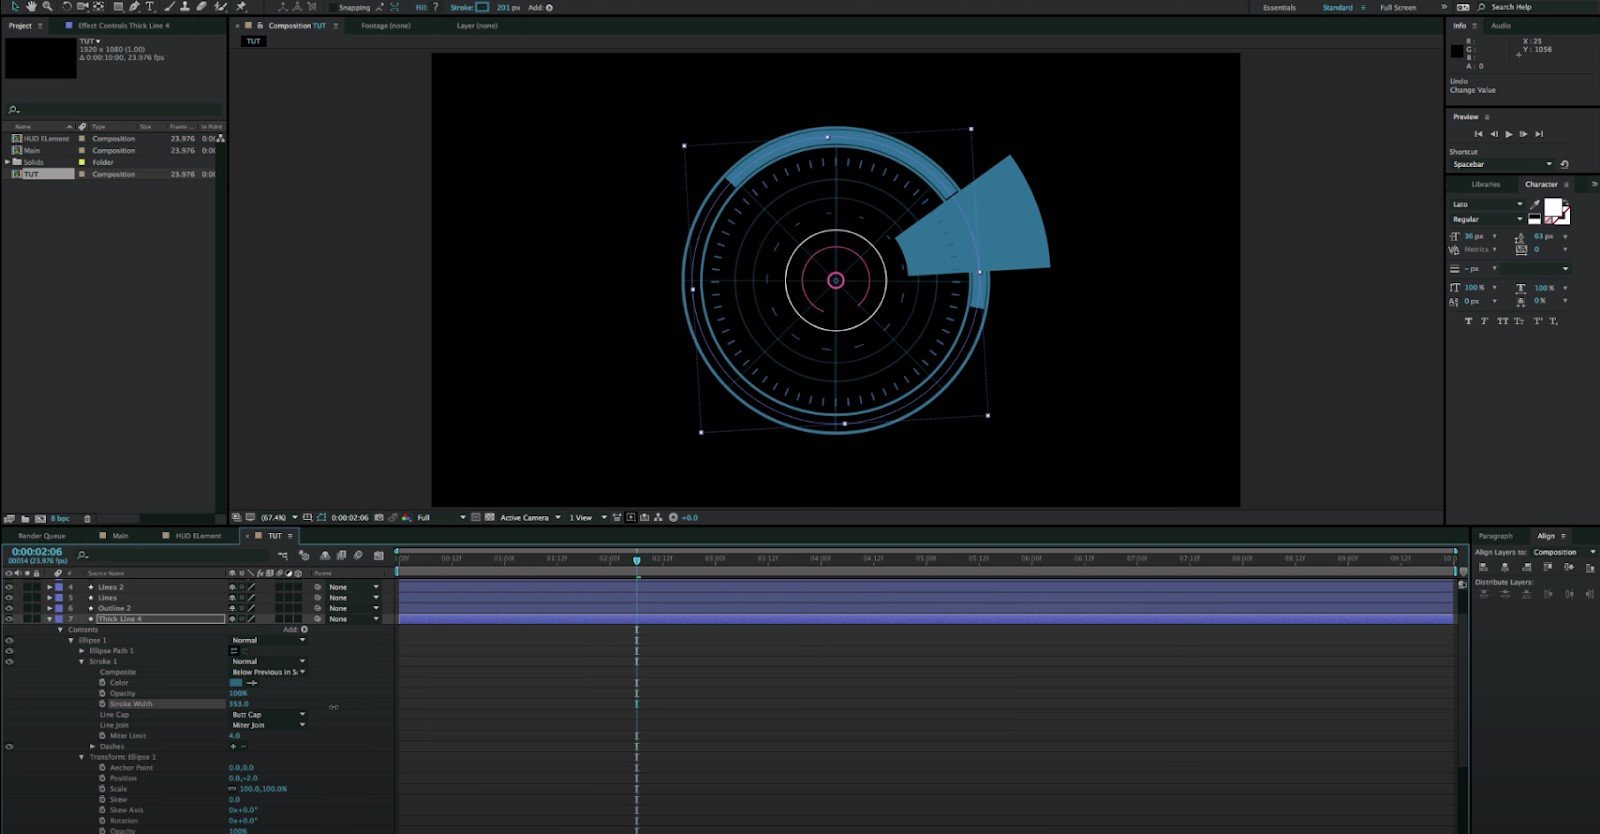This screenshot has height=834, width=1600.
Task: Hide the Lines 2 layer
Action: [9, 587]
